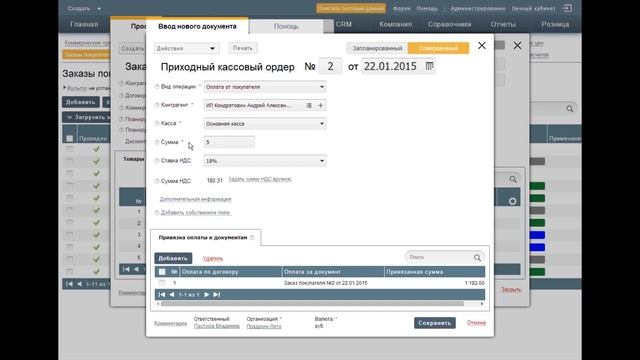The height and width of the screenshot is (360, 640).
Task: Add new counterparty with plus icon
Action: tap(320, 105)
